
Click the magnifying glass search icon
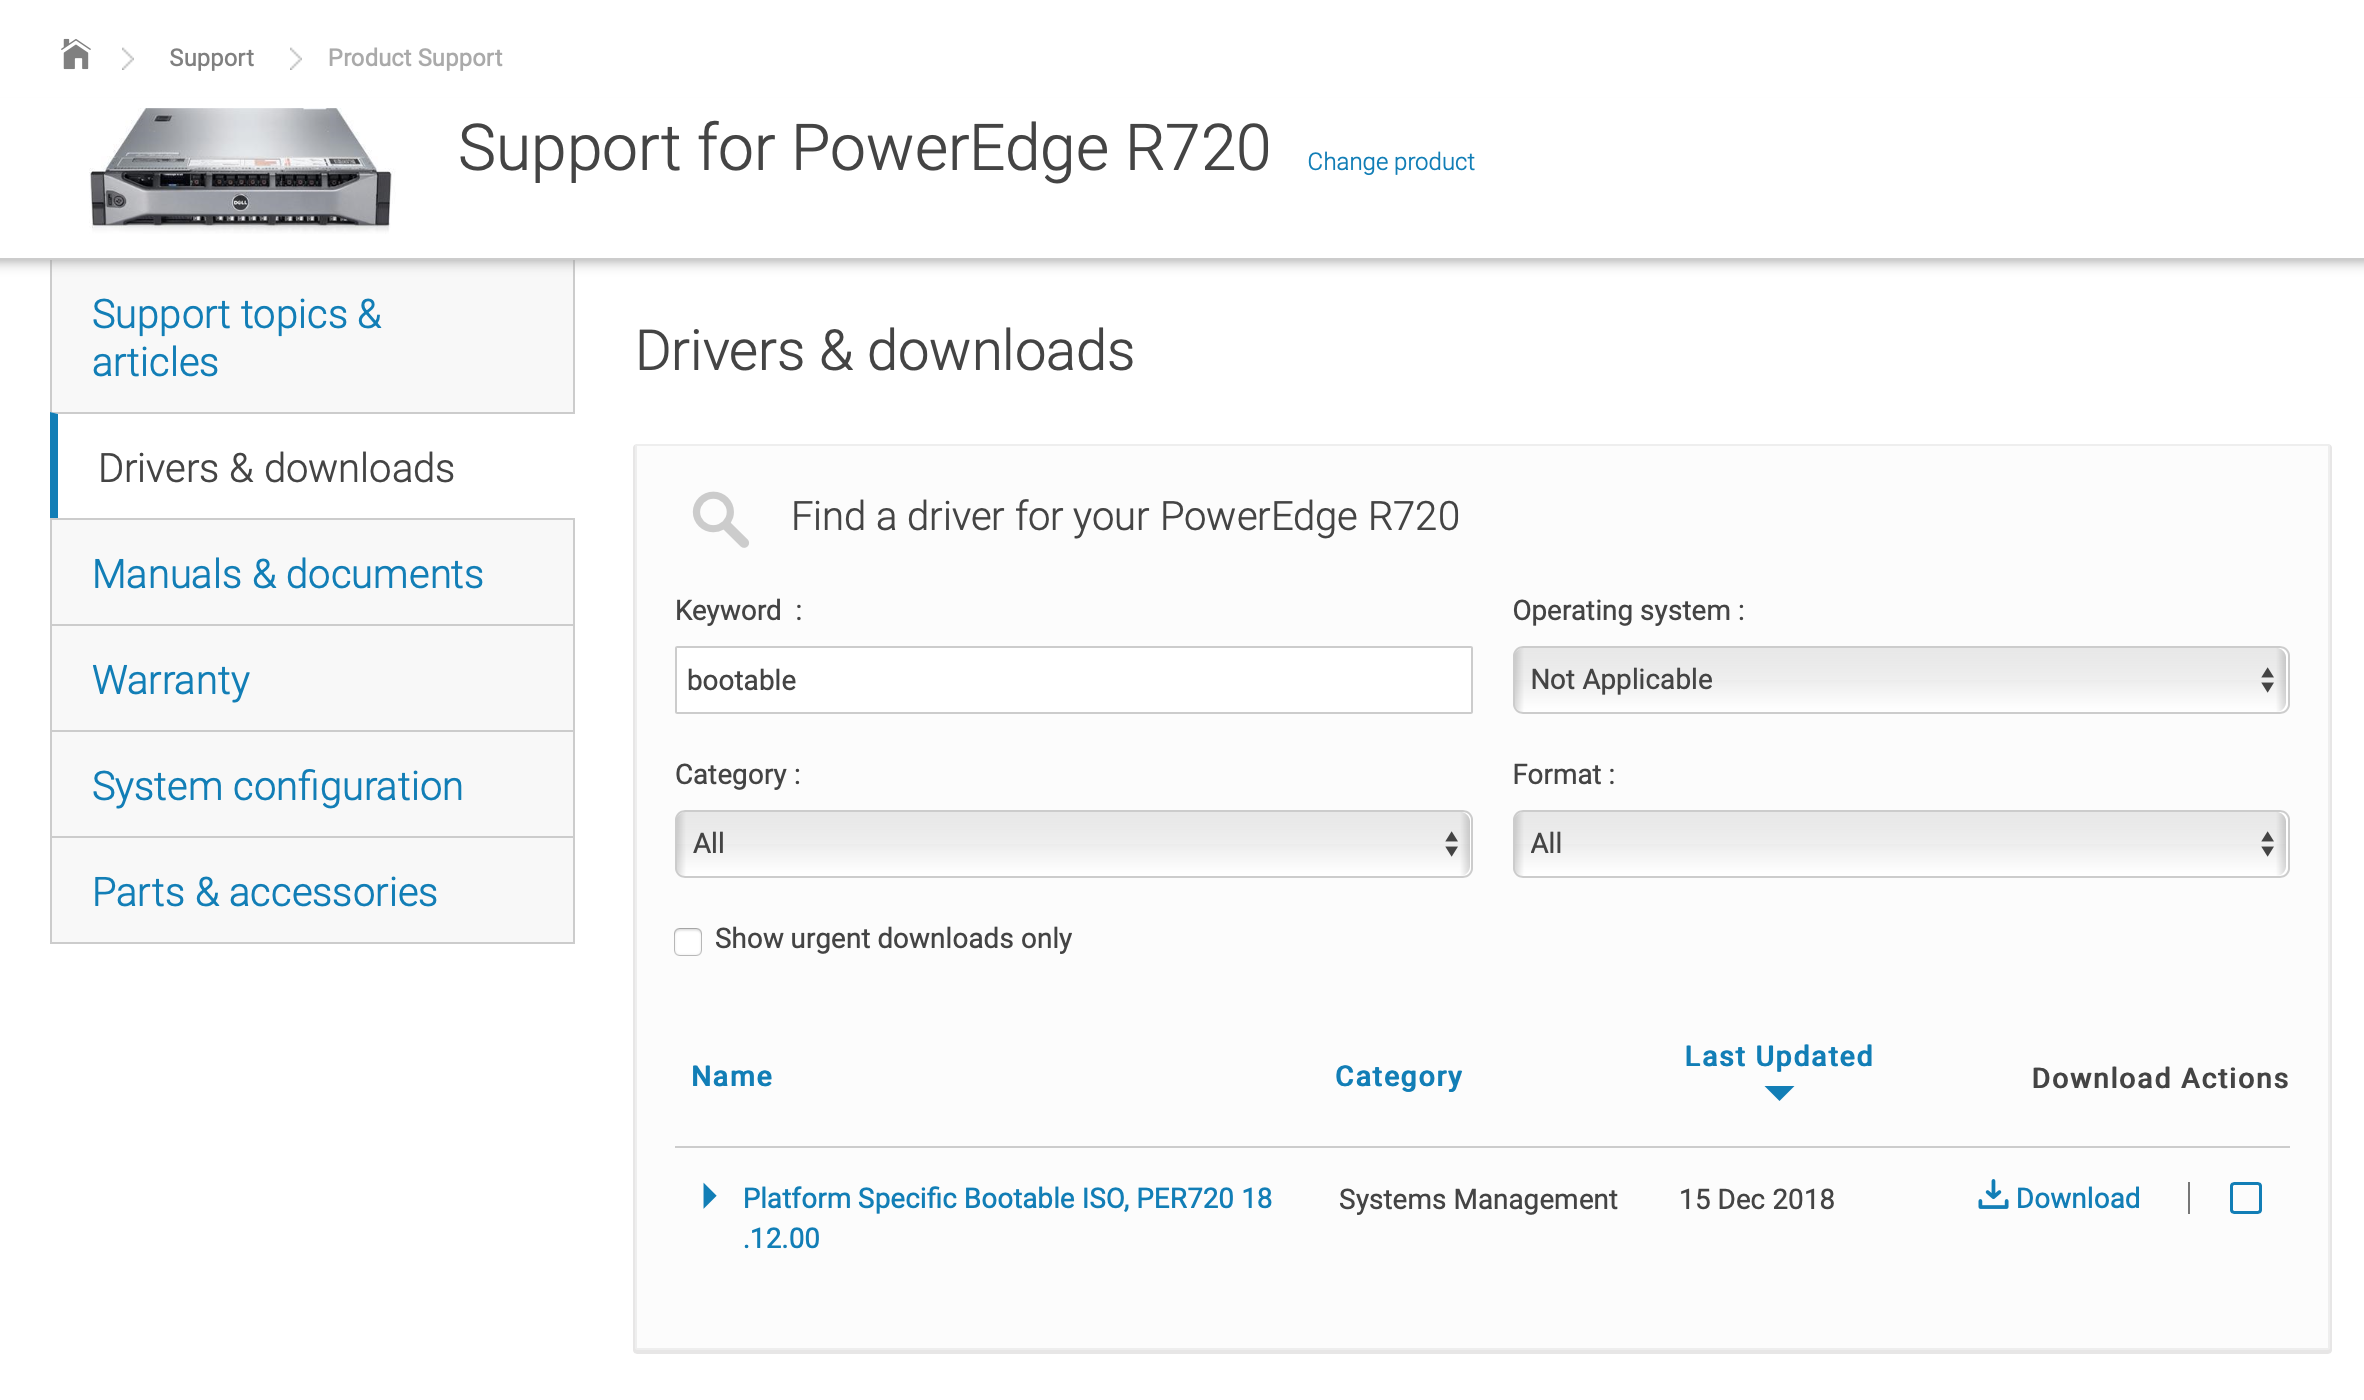point(720,519)
